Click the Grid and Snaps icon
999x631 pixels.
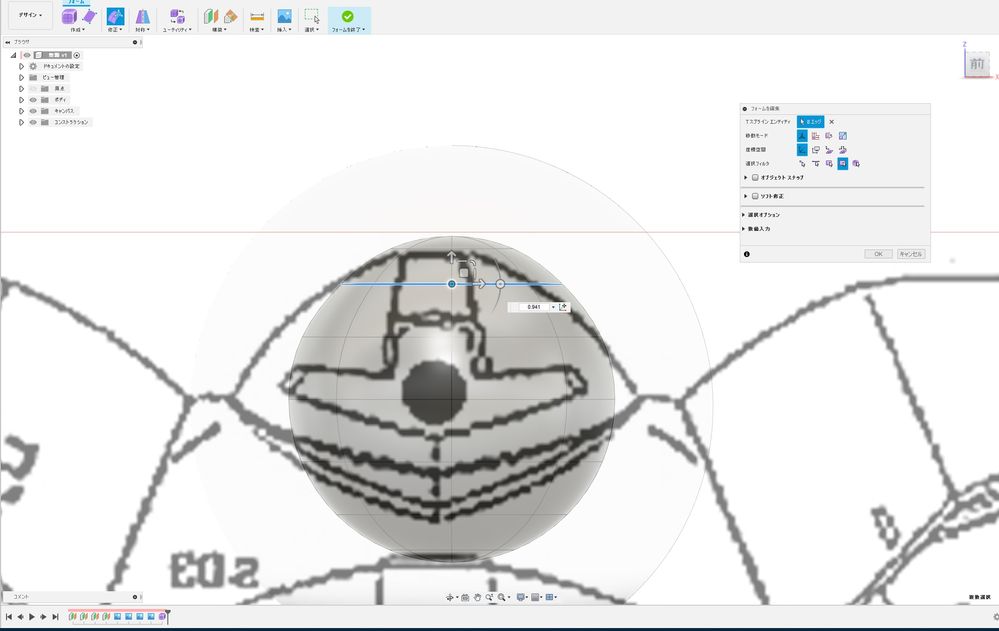tap(535, 597)
